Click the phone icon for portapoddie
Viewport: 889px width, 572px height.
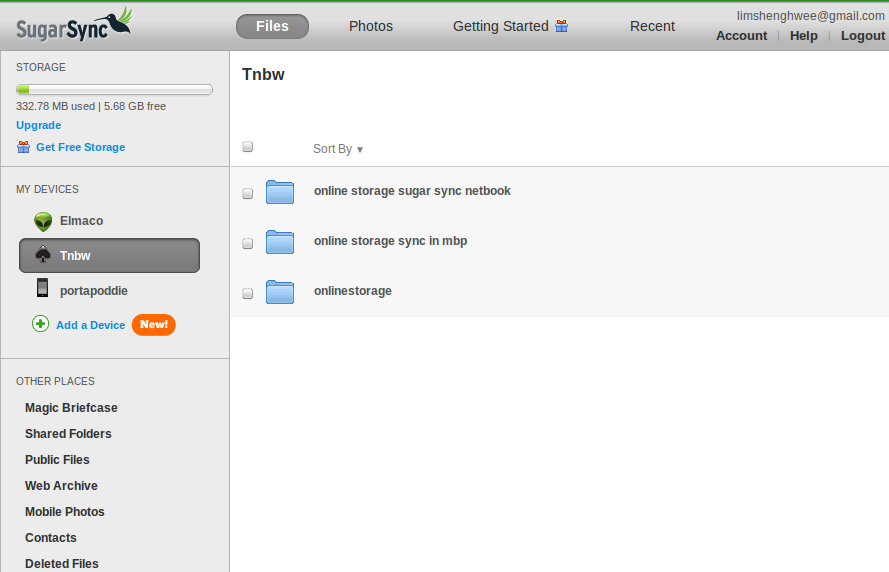click(43, 288)
